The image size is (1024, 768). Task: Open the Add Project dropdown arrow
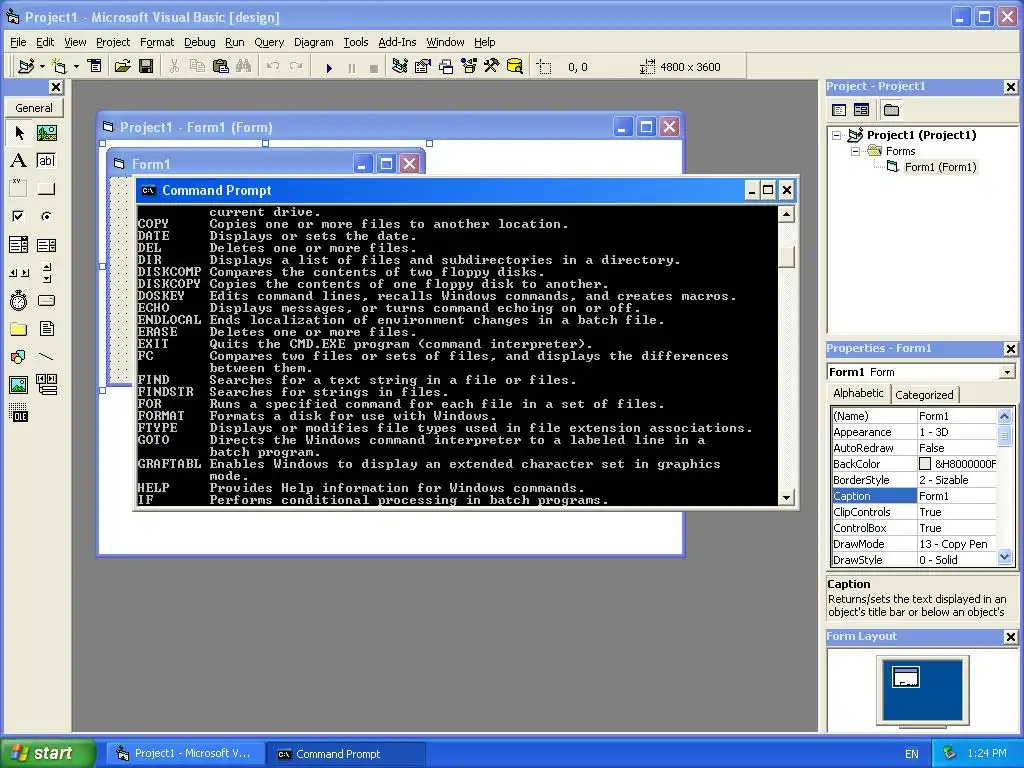(42, 67)
